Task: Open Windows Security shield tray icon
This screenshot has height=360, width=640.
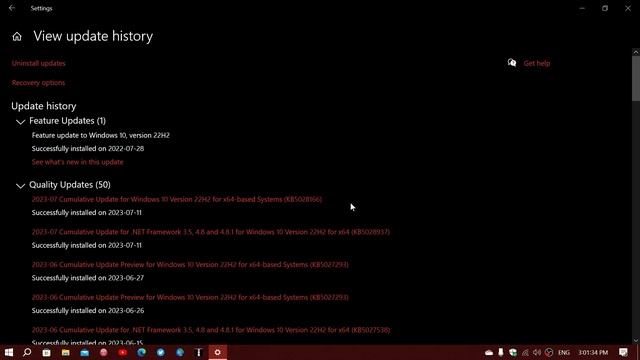Action: pyautogui.click(x=513, y=352)
